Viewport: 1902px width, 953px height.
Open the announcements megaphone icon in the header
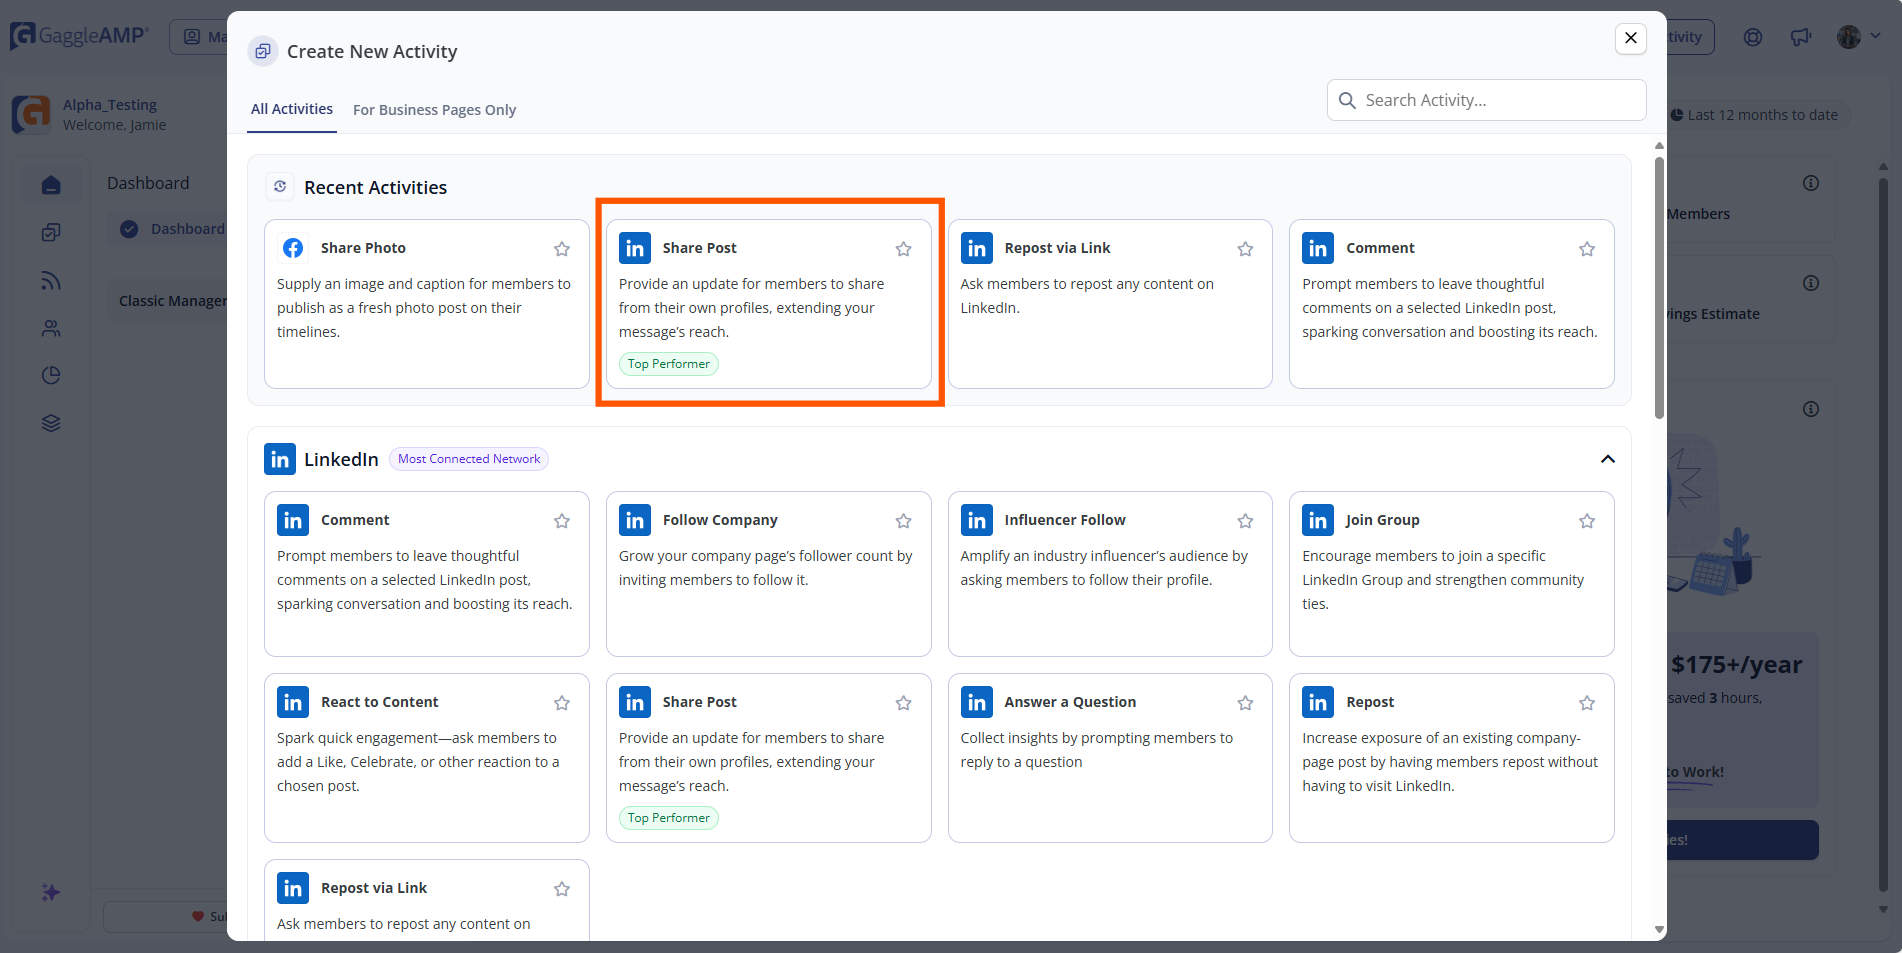point(1801,37)
